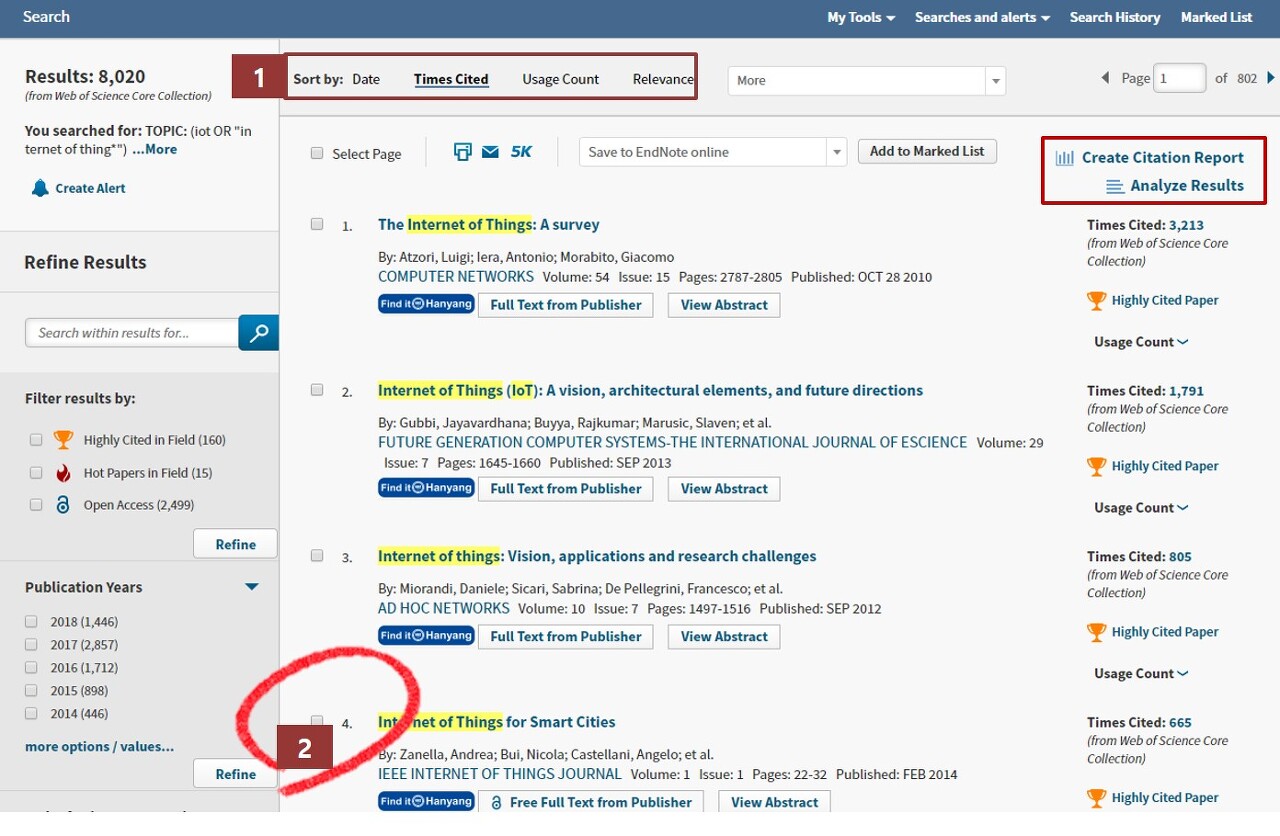Open View Abstract for result 1
Screen dimensions: 1280x836
[724, 305]
